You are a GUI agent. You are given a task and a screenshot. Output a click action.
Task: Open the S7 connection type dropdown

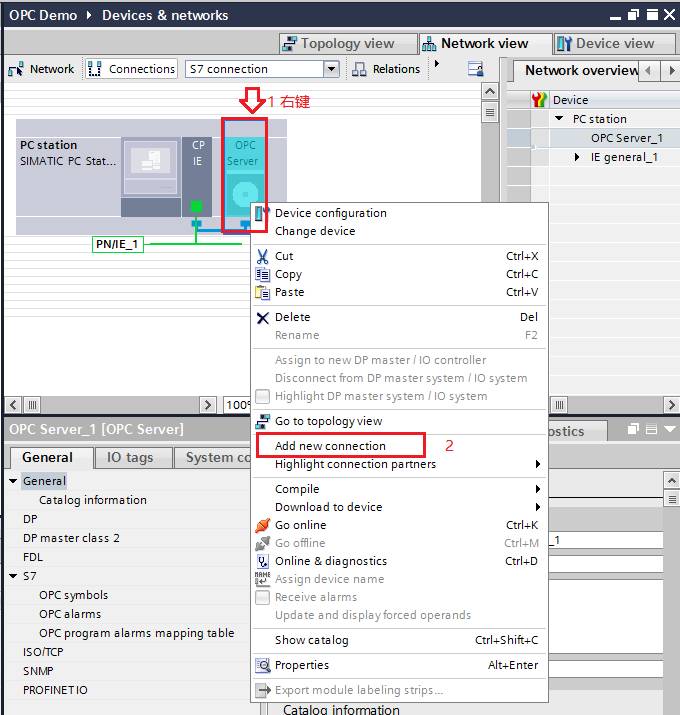tap(332, 69)
